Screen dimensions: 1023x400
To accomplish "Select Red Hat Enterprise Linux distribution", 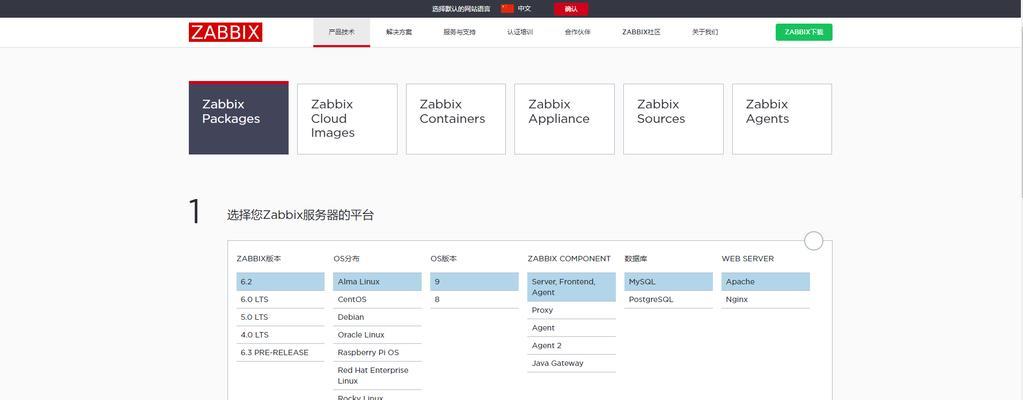I will coord(377,375).
